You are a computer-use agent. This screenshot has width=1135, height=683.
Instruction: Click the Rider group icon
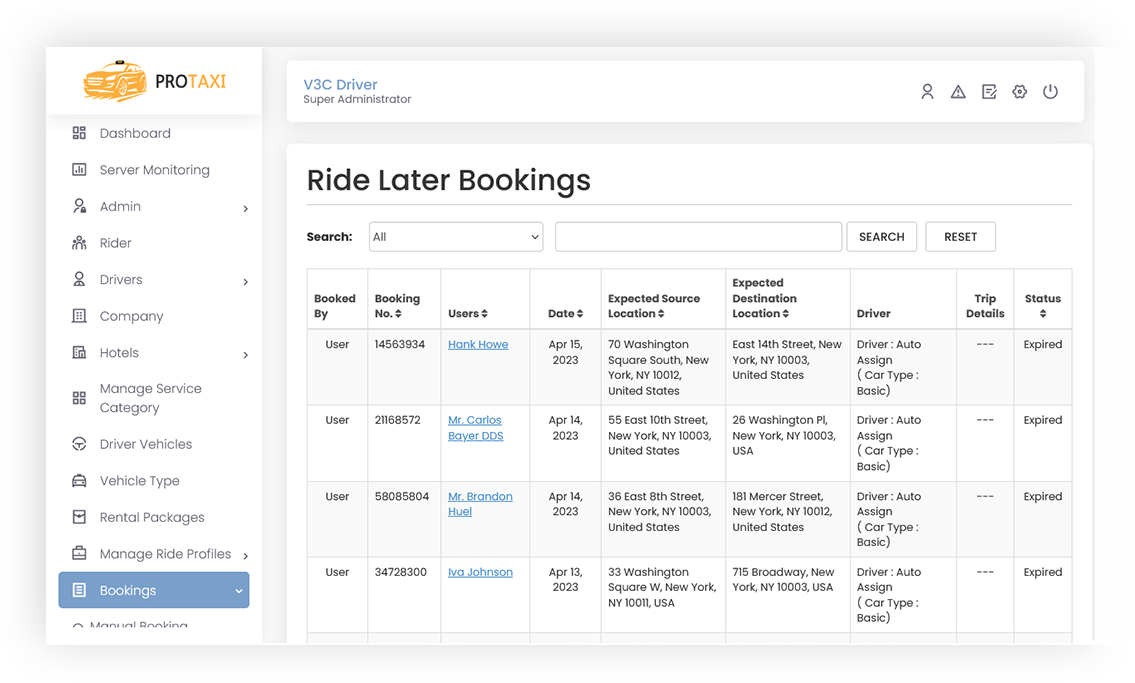point(80,242)
